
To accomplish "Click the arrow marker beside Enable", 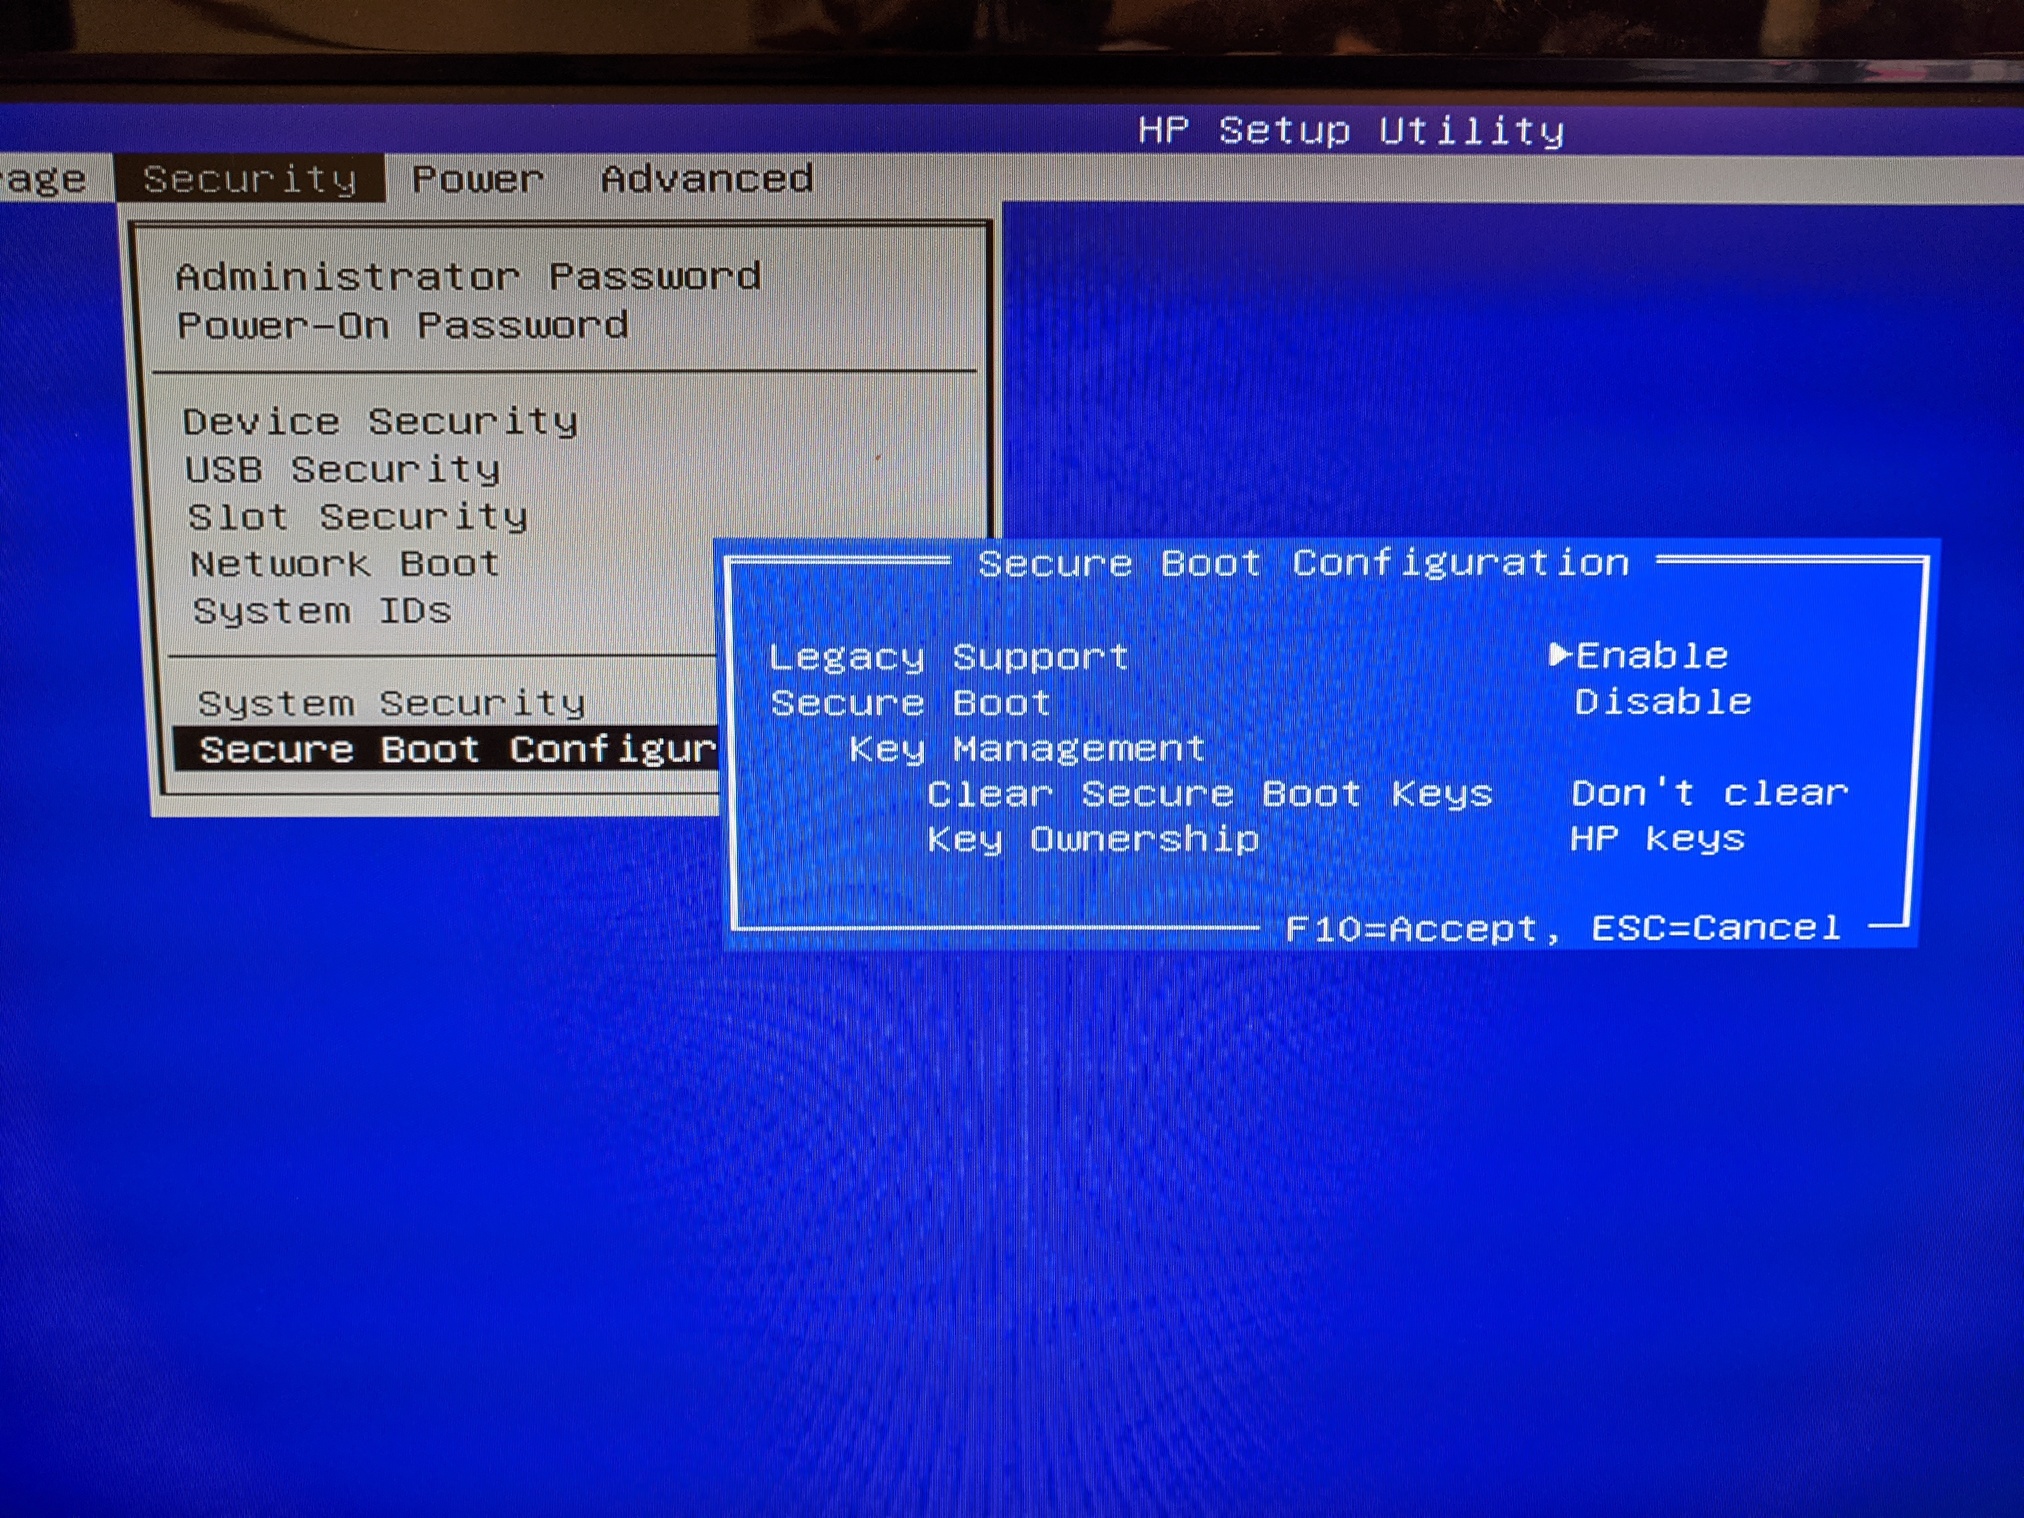I will pos(1559,654).
